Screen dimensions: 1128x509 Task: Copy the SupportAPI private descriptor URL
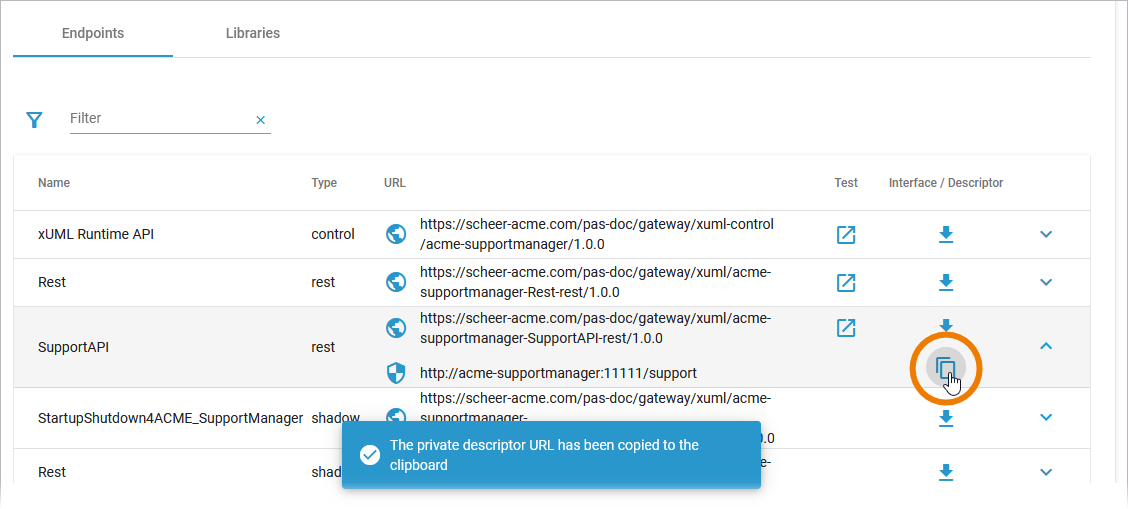click(x=946, y=368)
